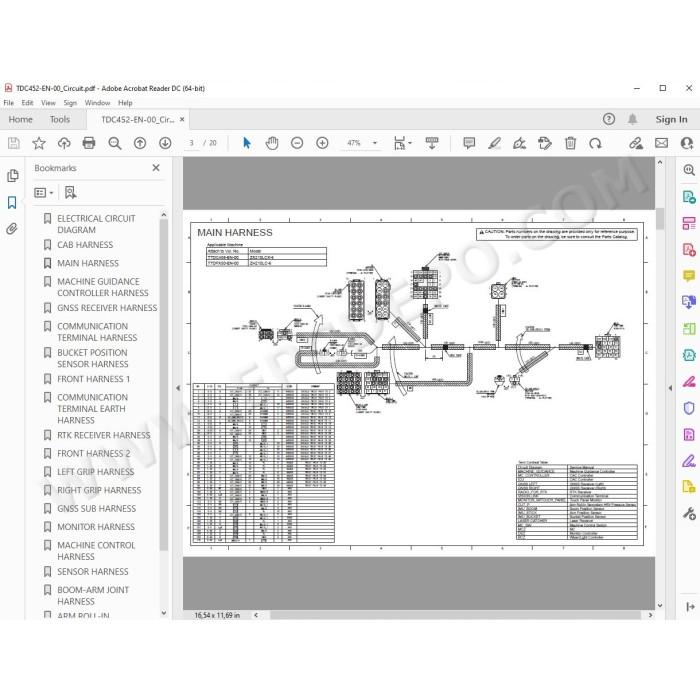Click the Stamp tool icon
The image size is (700, 700).
click(545, 143)
